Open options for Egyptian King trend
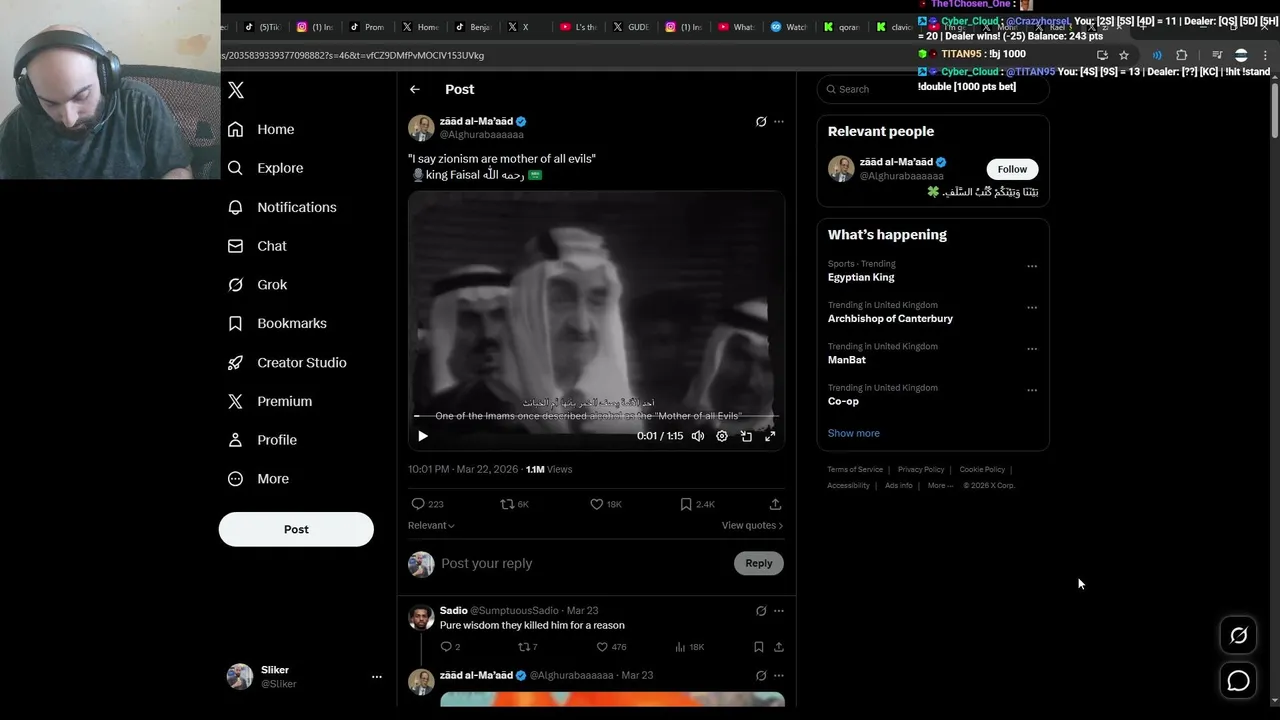This screenshot has height=720, width=1280. pyautogui.click(x=1032, y=267)
